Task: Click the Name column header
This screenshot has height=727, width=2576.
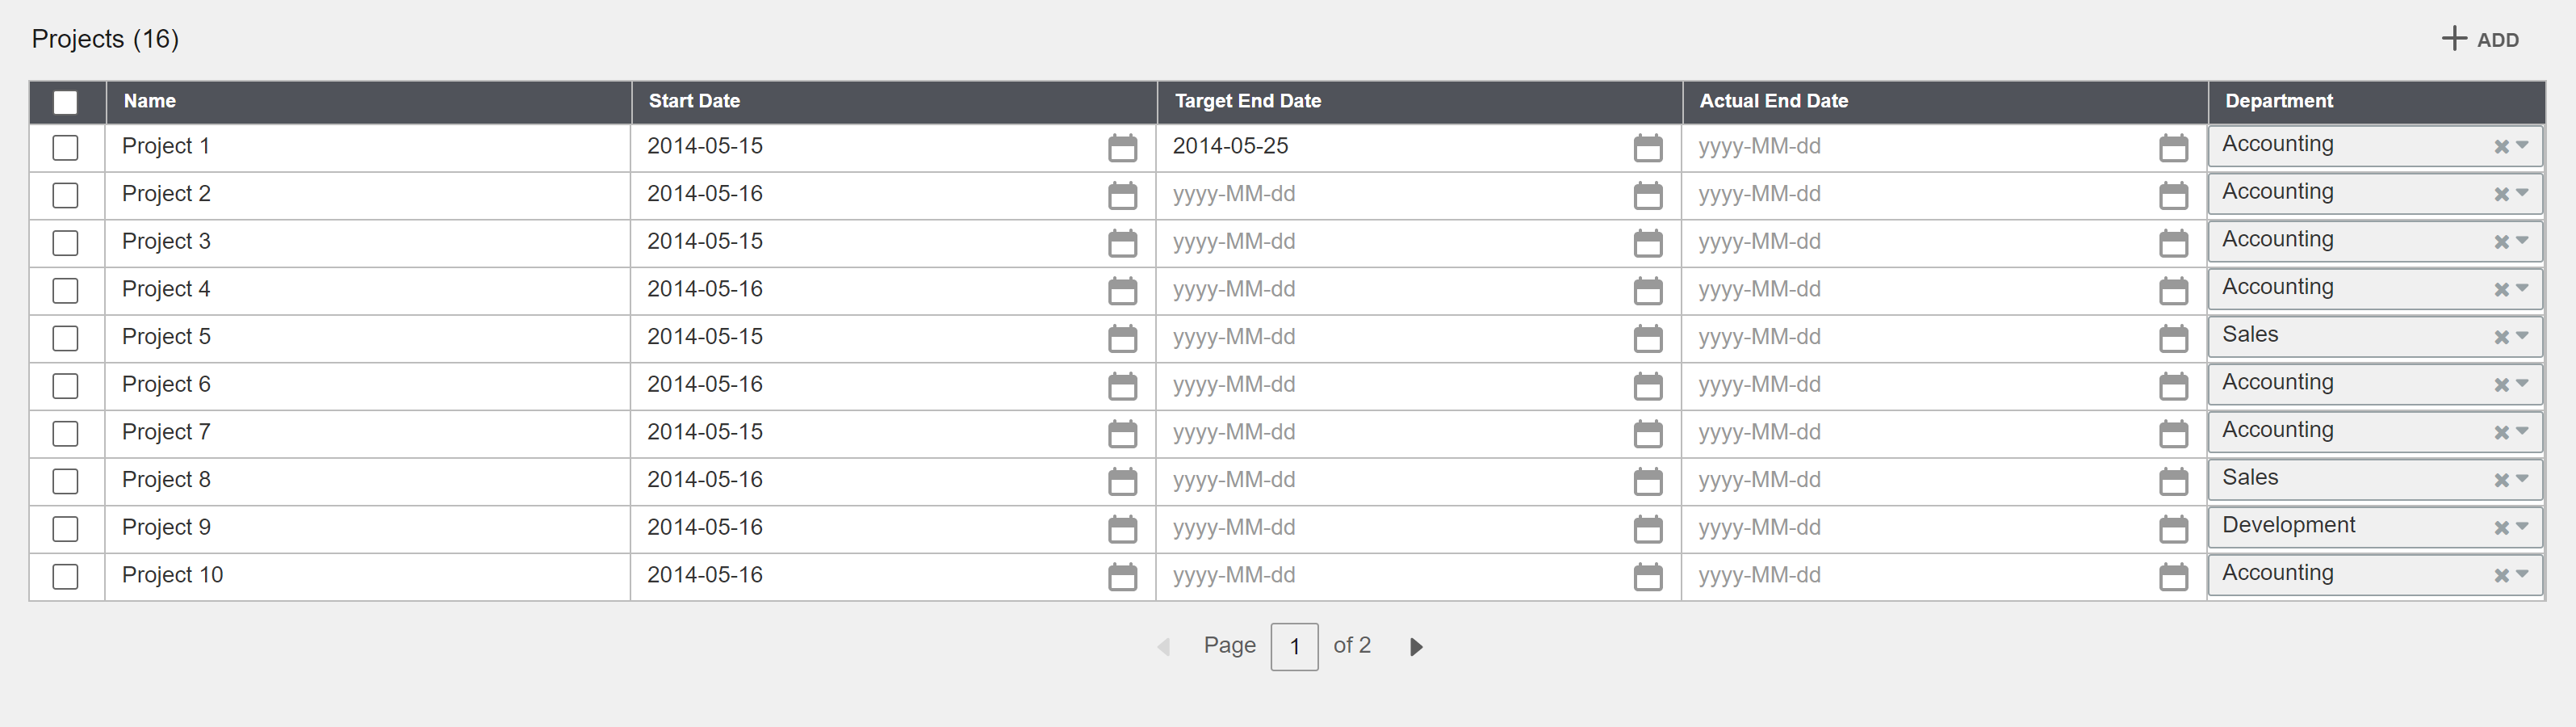Action: tap(150, 101)
